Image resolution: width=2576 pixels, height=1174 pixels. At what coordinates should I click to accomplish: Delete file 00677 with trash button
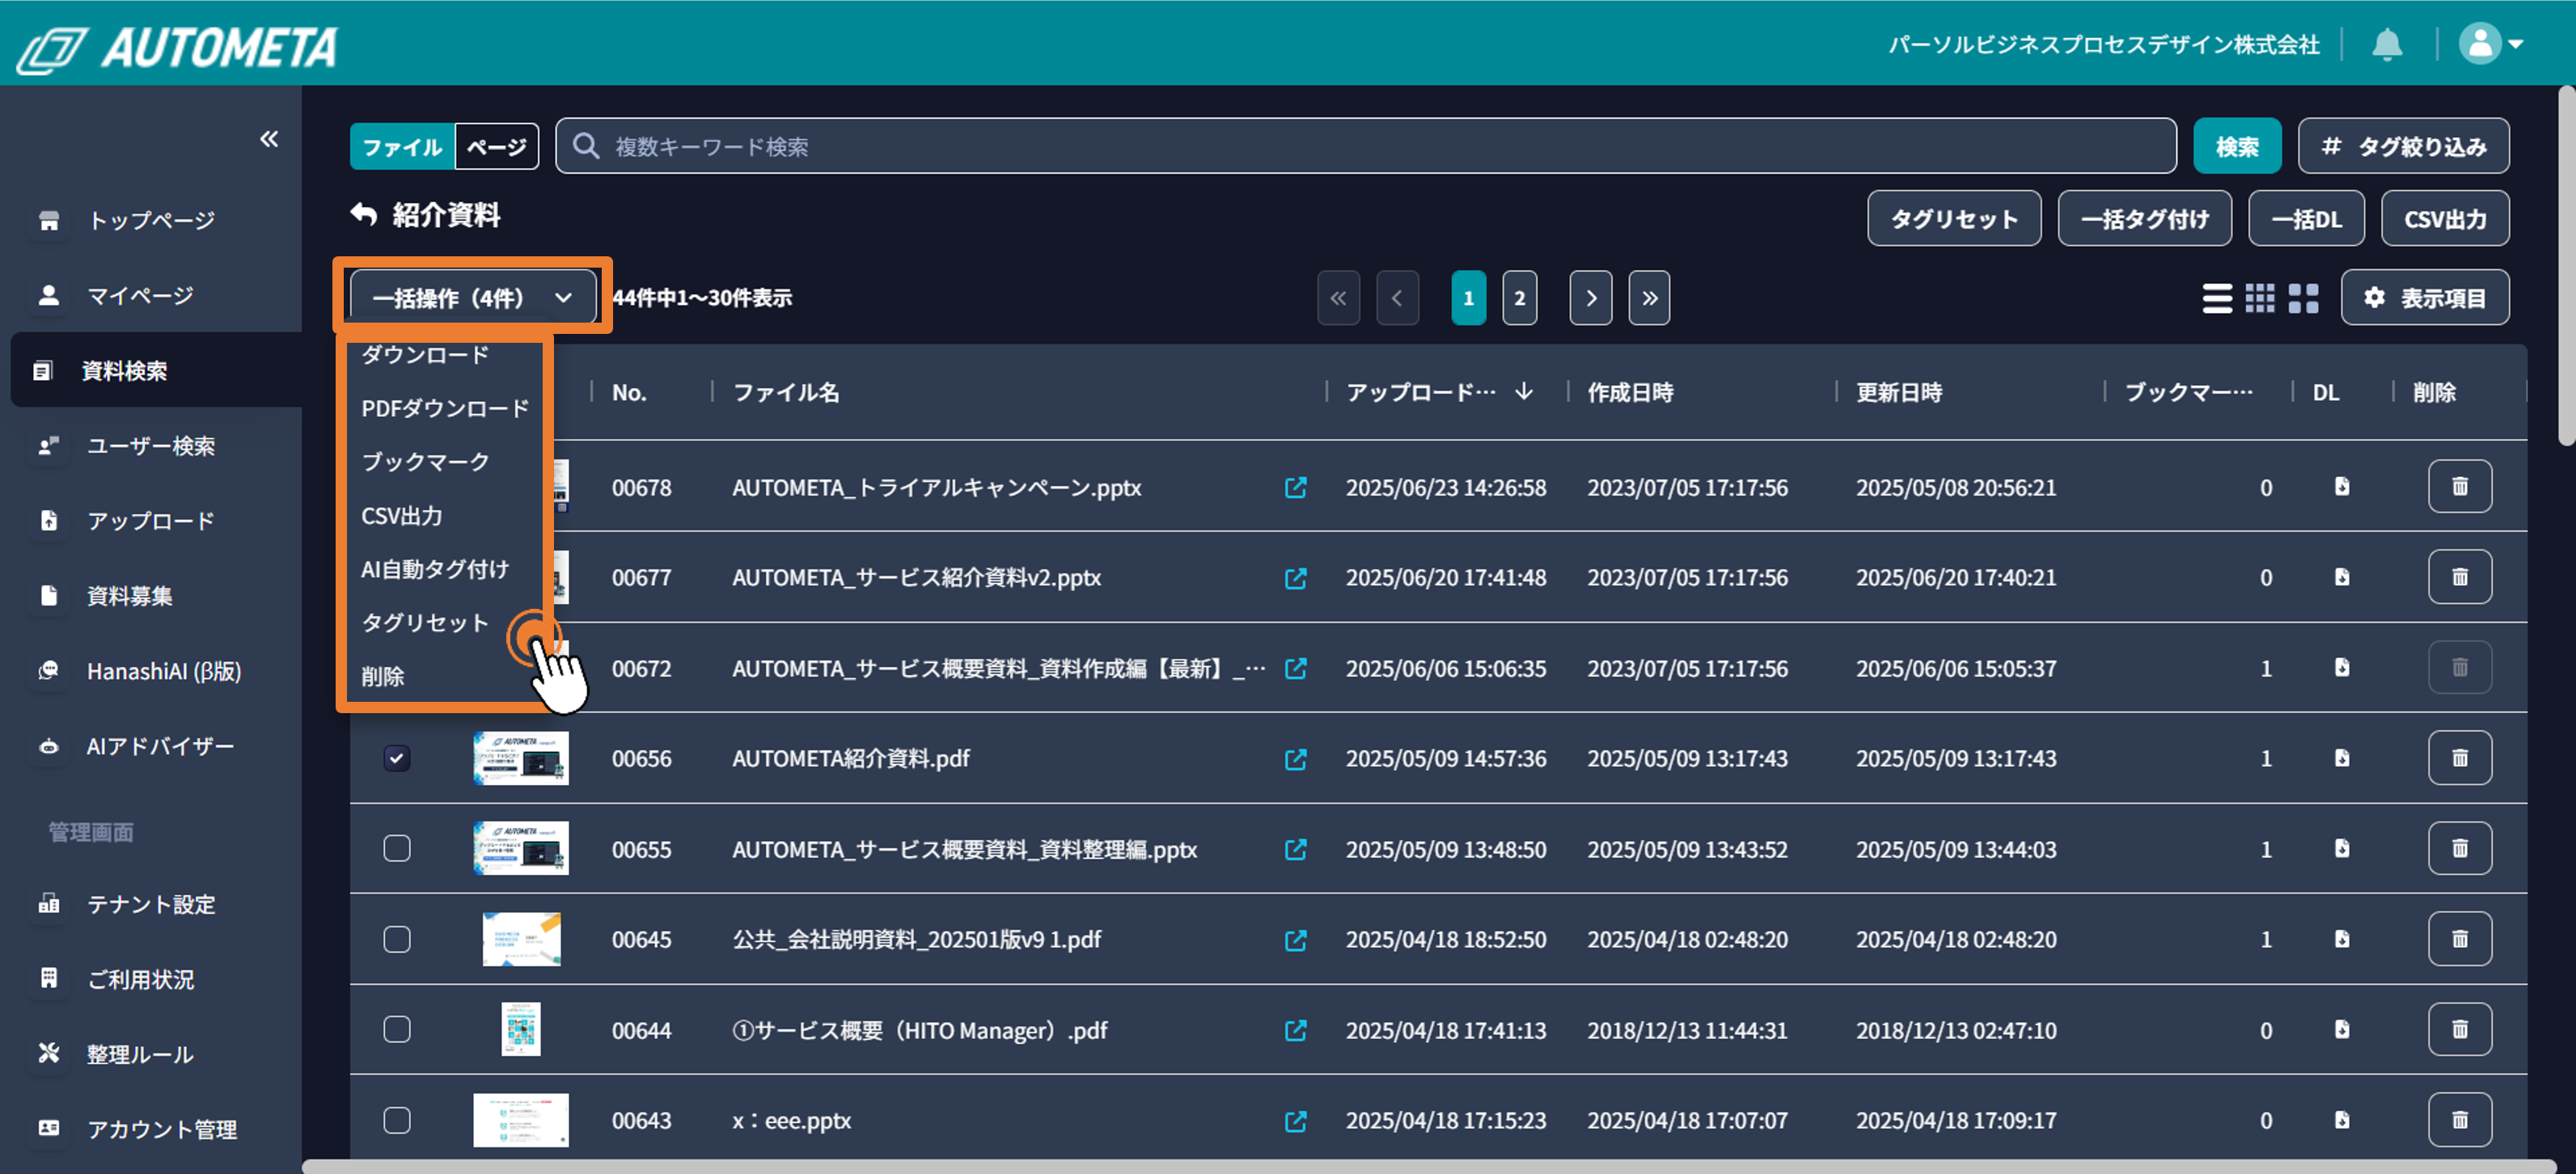point(2459,577)
